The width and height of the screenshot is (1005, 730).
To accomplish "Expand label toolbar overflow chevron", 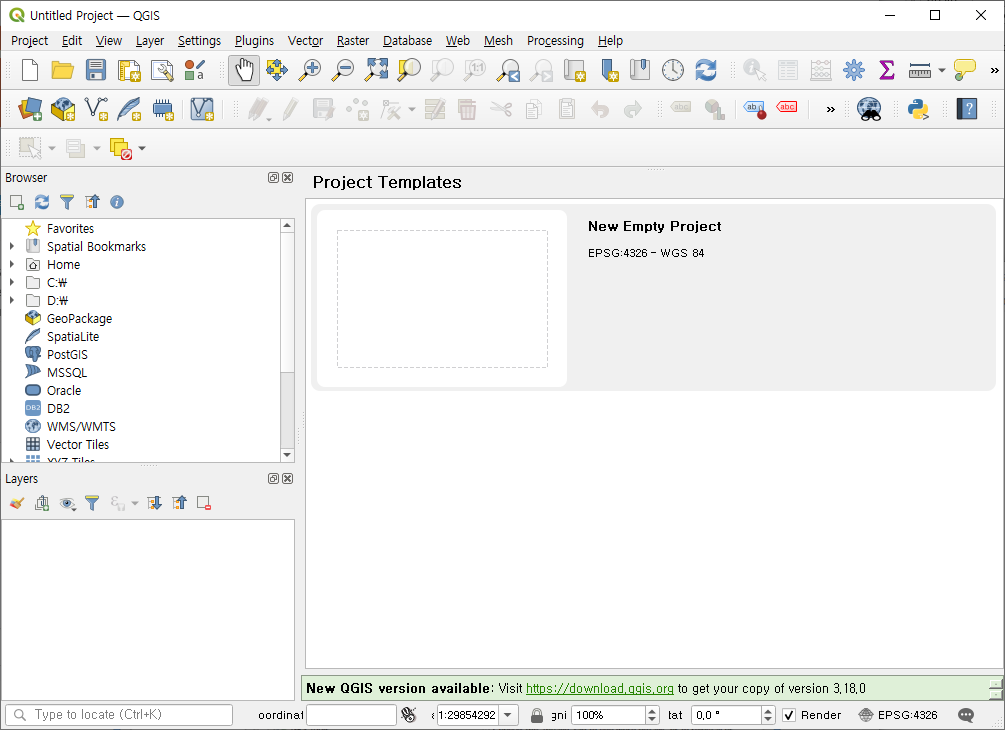I will point(831,109).
